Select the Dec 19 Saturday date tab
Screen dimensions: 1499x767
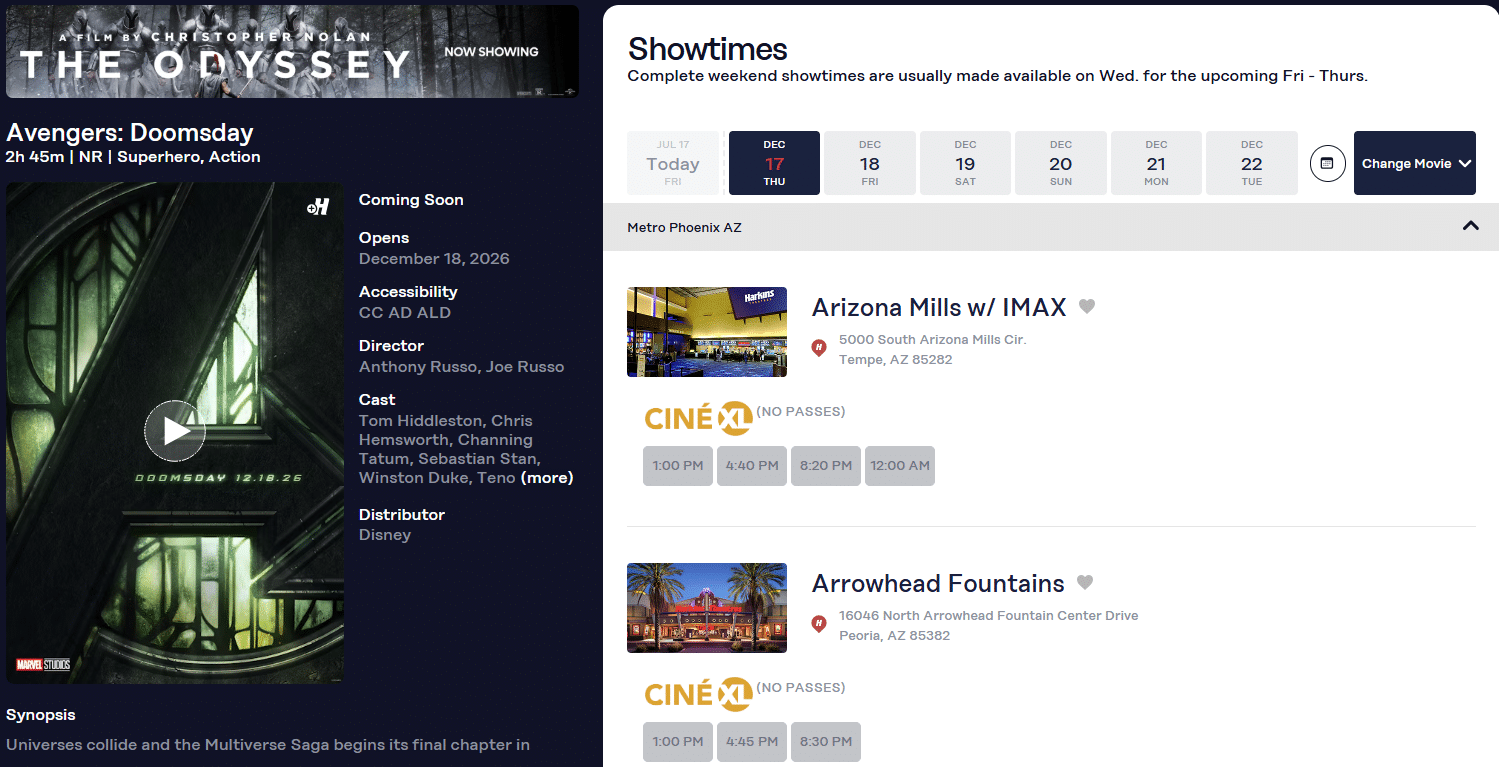pyautogui.click(x=965, y=163)
